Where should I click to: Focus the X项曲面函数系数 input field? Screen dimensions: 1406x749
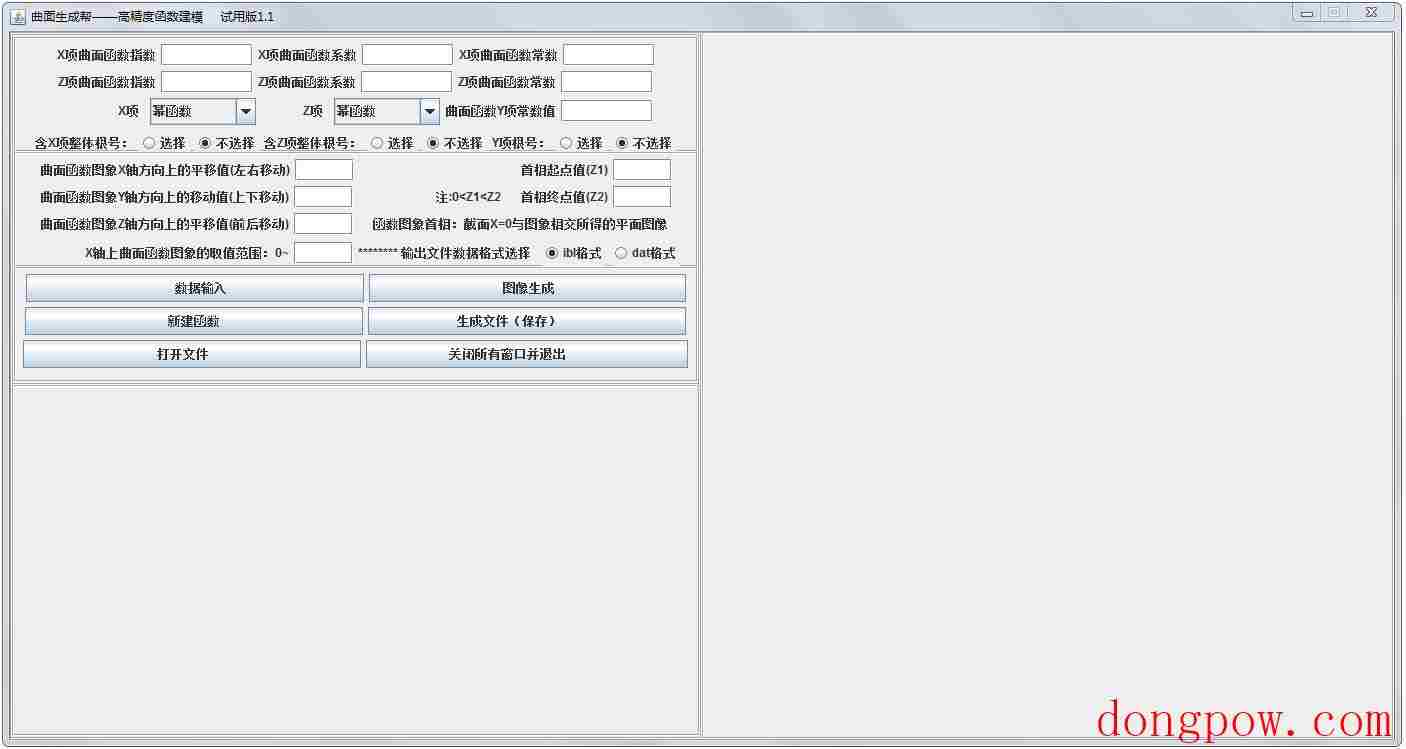pos(407,54)
